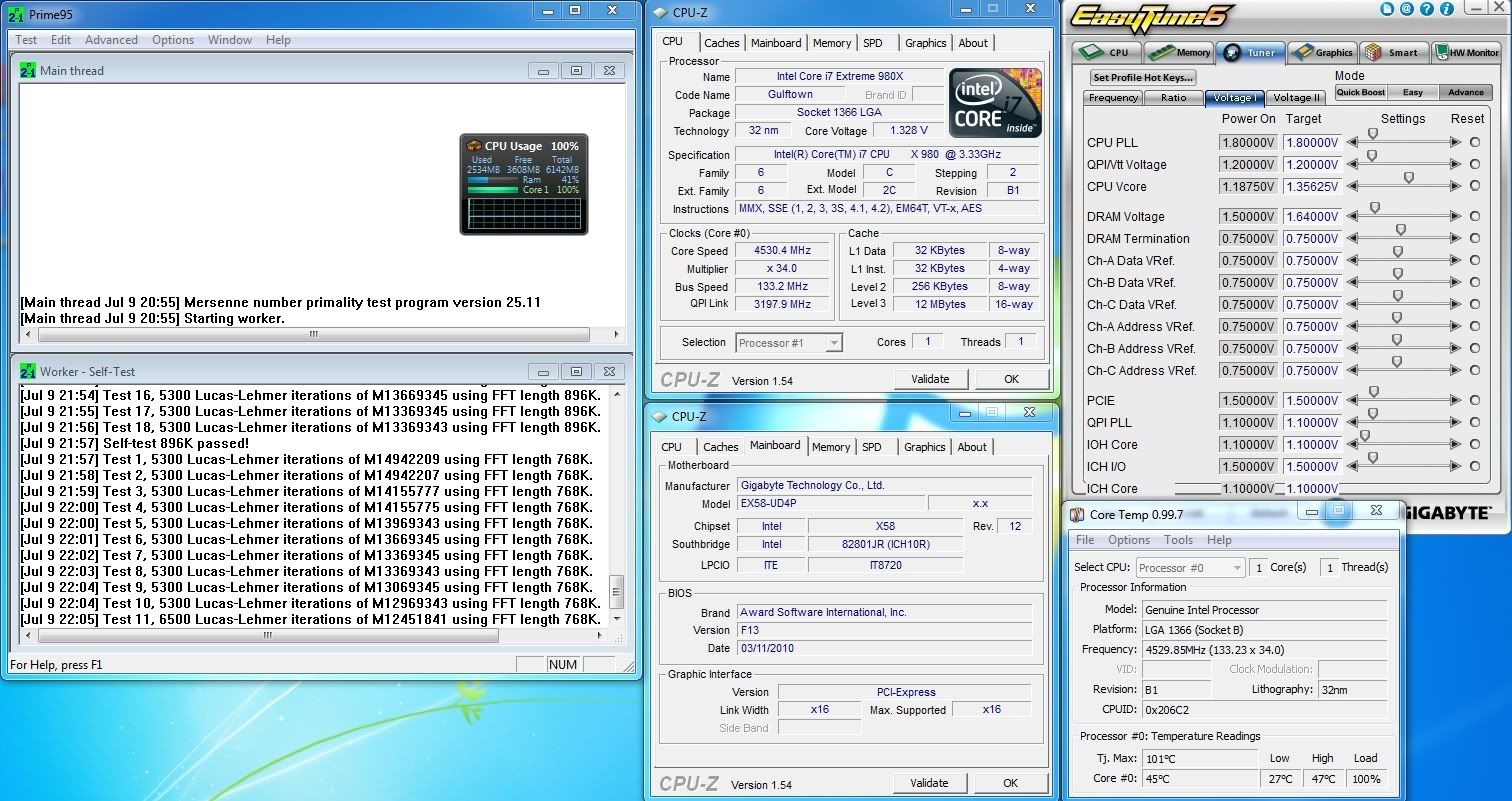Click Worker - Self-Test window icon
The height and width of the screenshot is (801, 1512).
[28, 371]
